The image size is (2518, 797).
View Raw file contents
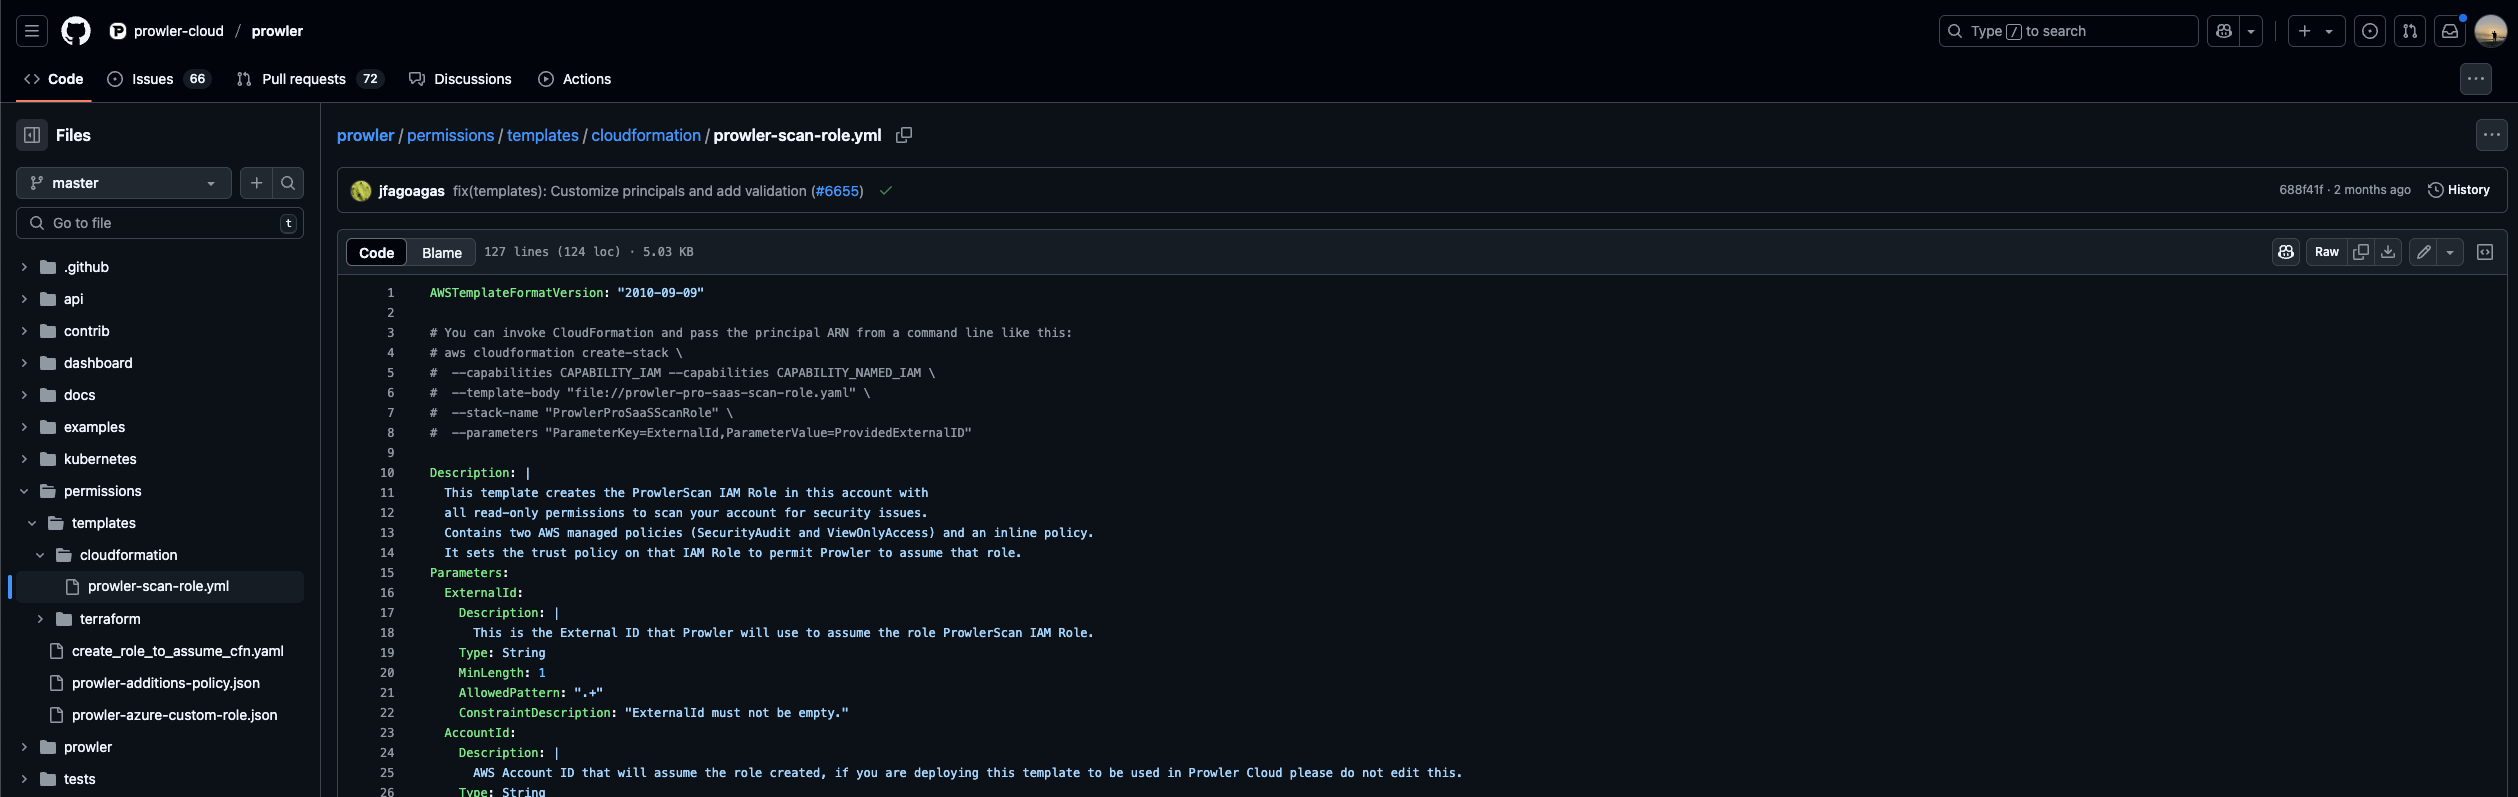click(x=2327, y=252)
